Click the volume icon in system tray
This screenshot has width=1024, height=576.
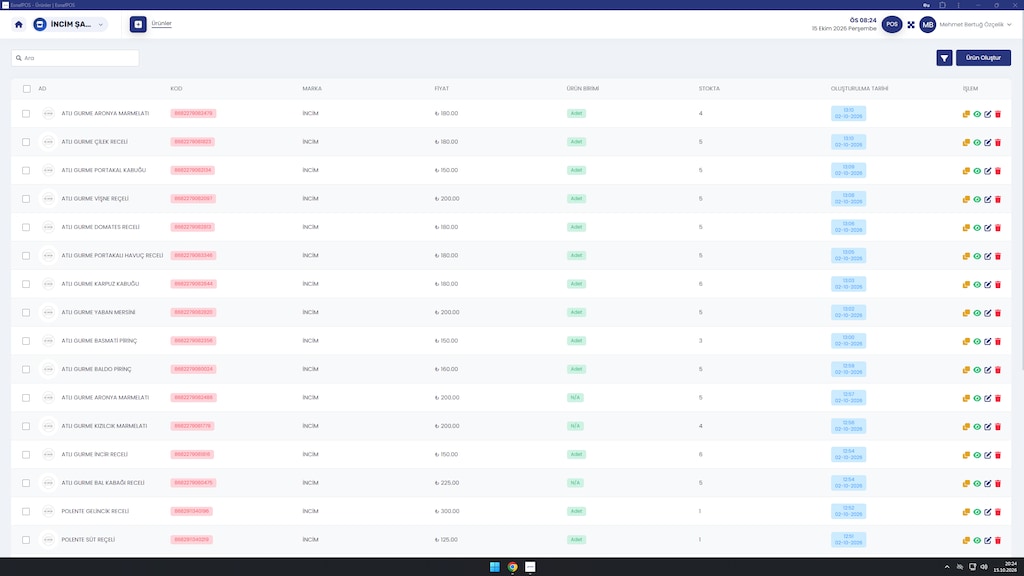984,567
